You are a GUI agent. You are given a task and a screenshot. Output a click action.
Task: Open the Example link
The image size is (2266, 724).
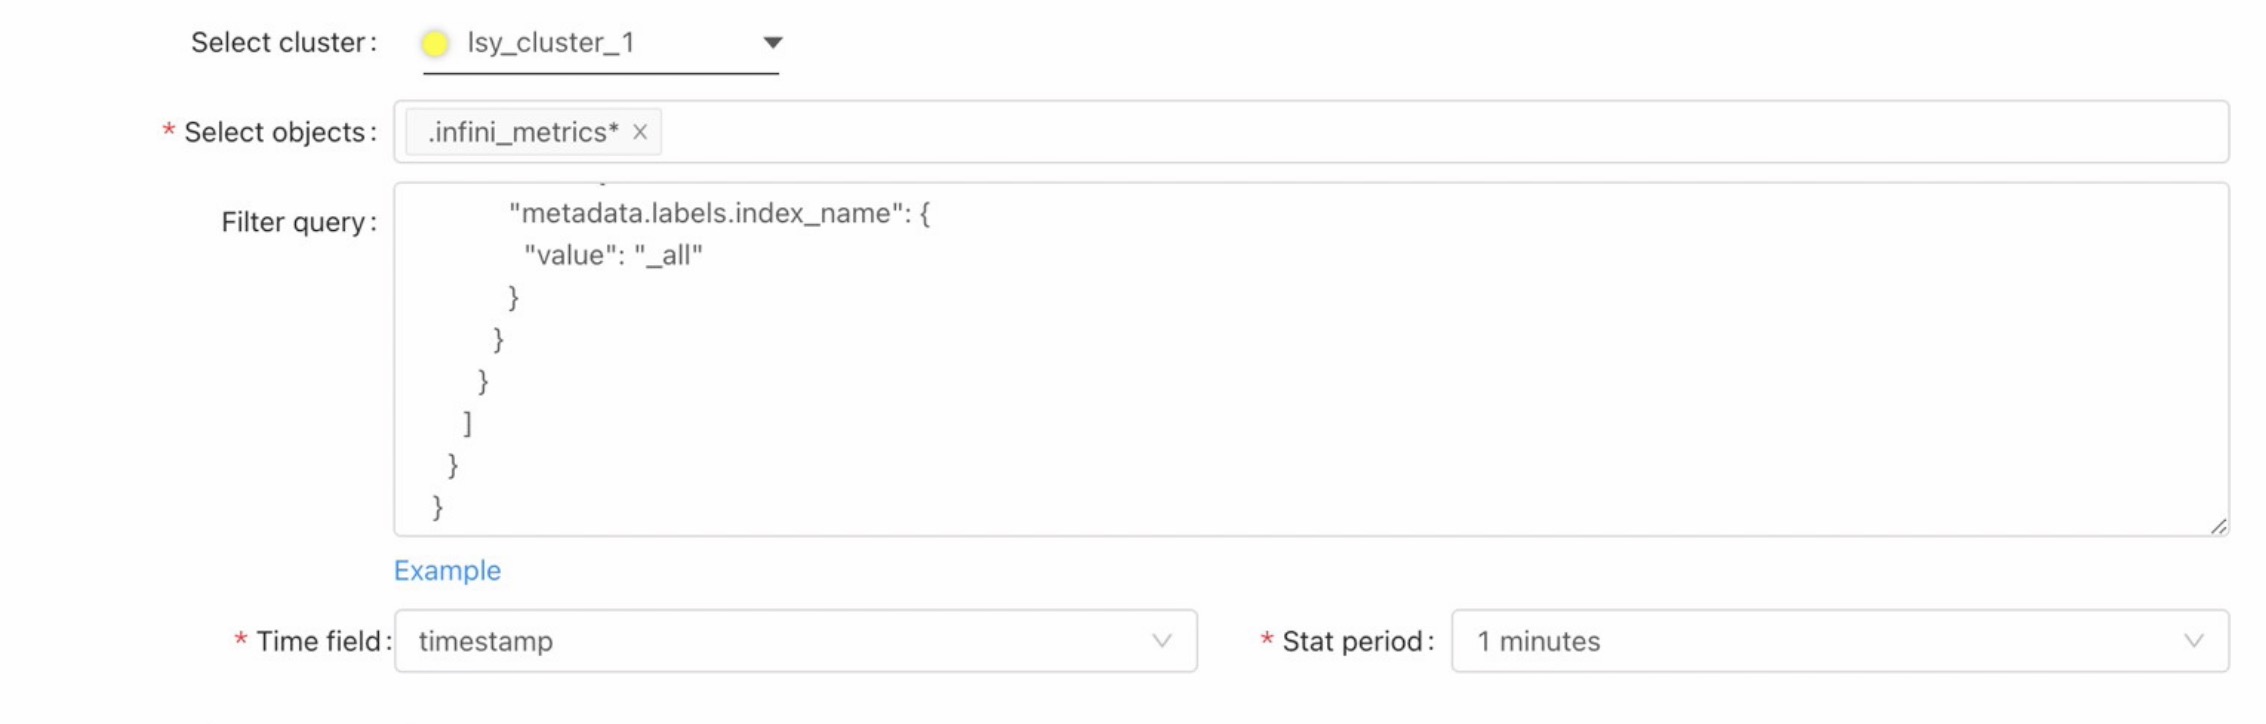click(447, 570)
